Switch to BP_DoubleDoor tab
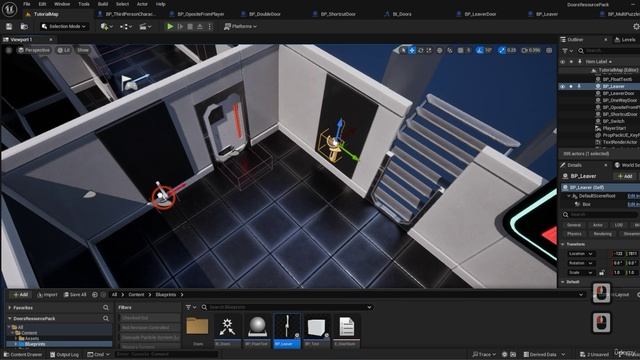 tap(264, 14)
